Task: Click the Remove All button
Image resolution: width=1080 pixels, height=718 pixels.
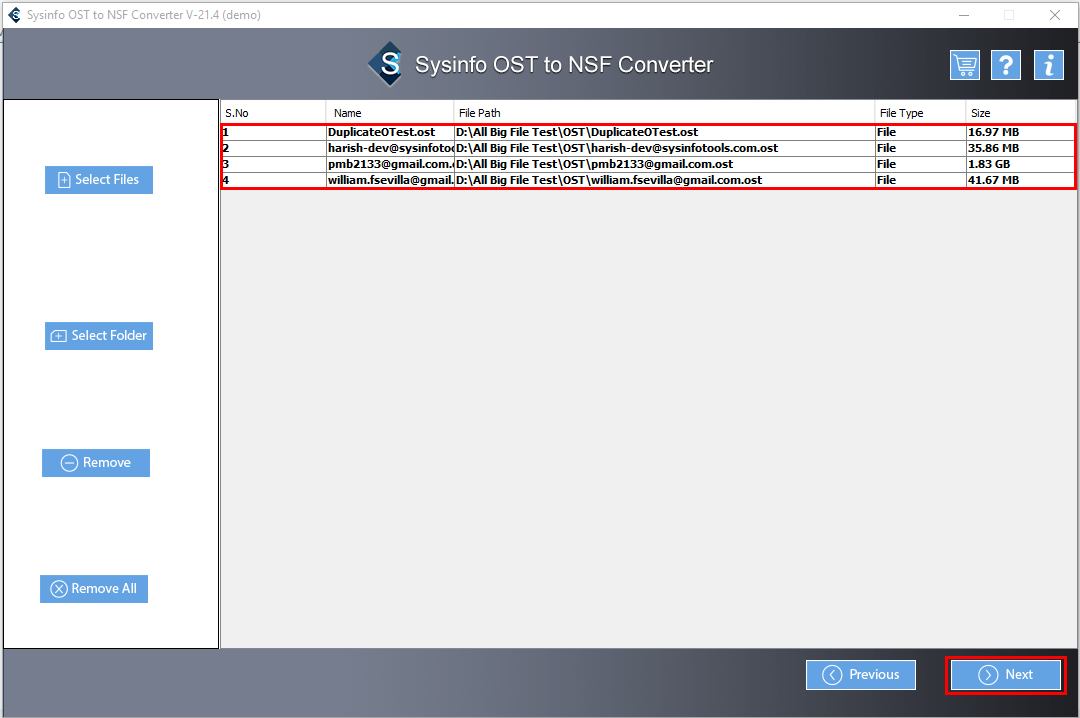Action: tap(94, 588)
